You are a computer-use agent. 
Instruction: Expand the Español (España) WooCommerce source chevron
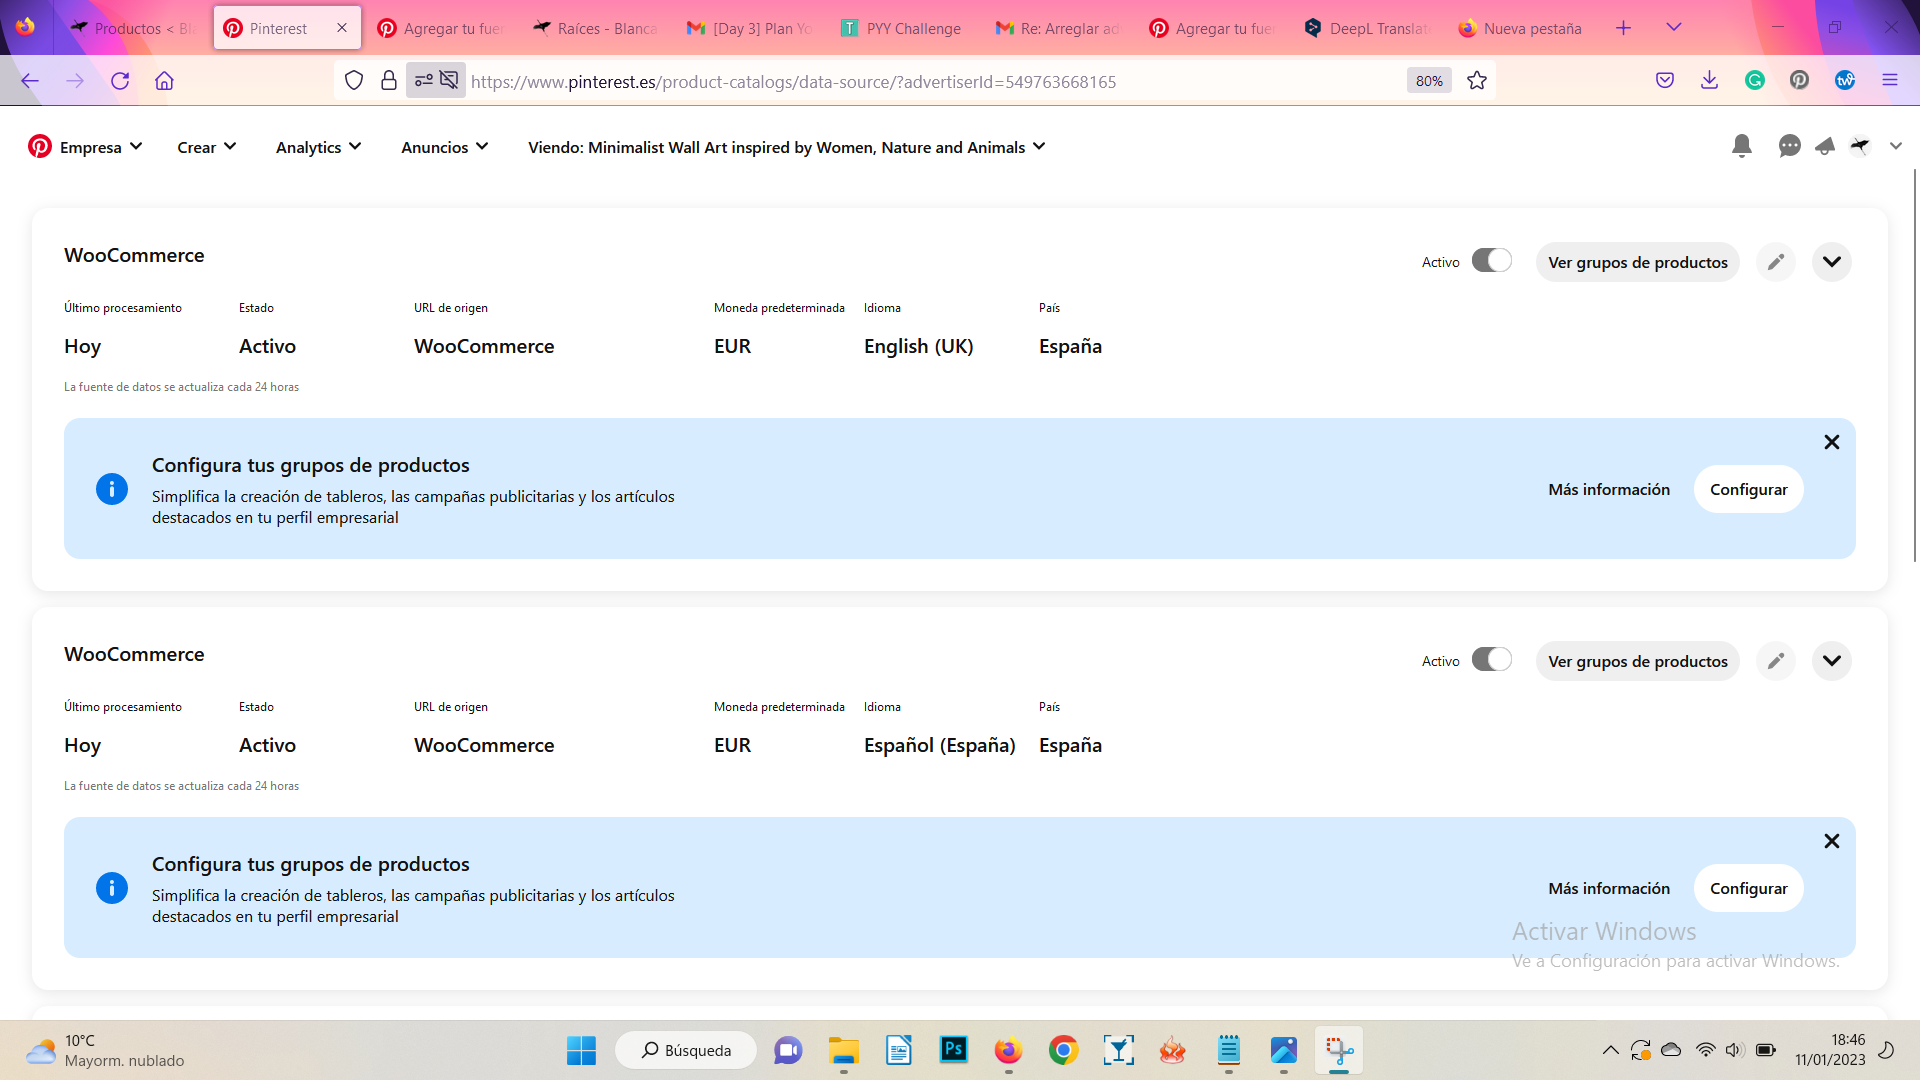(x=1831, y=661)
